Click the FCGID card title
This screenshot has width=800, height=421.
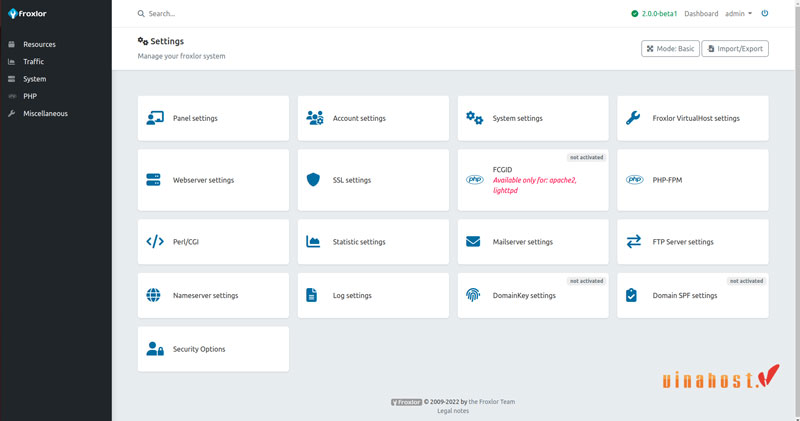click(502, 170)
